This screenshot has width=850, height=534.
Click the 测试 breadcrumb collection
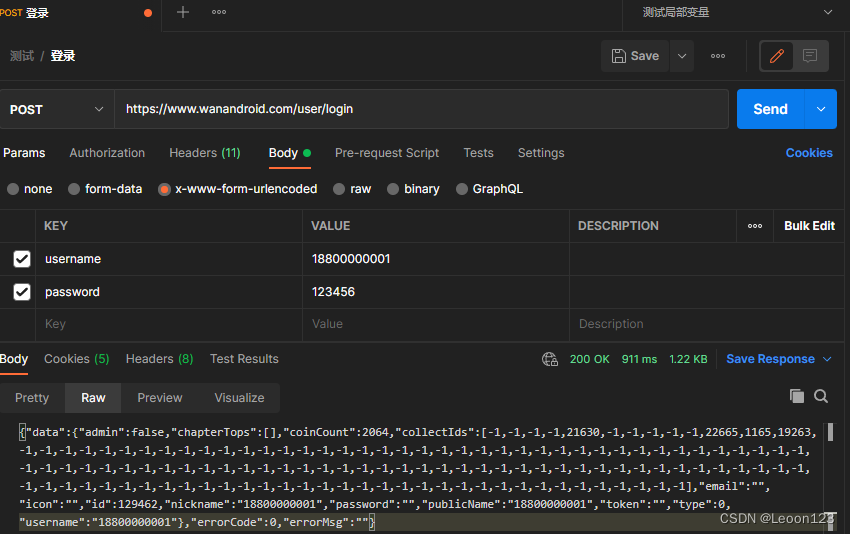point(22,56)
